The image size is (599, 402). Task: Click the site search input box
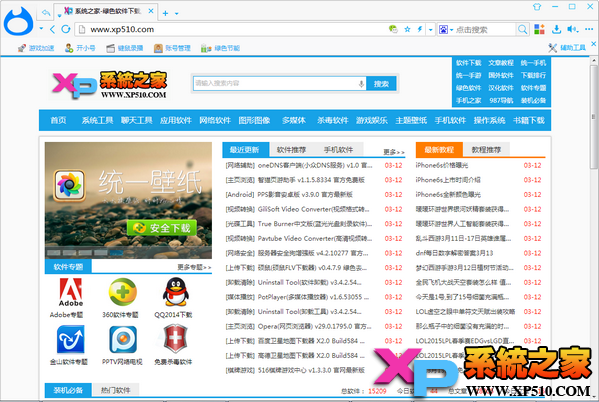pos(275,83)
